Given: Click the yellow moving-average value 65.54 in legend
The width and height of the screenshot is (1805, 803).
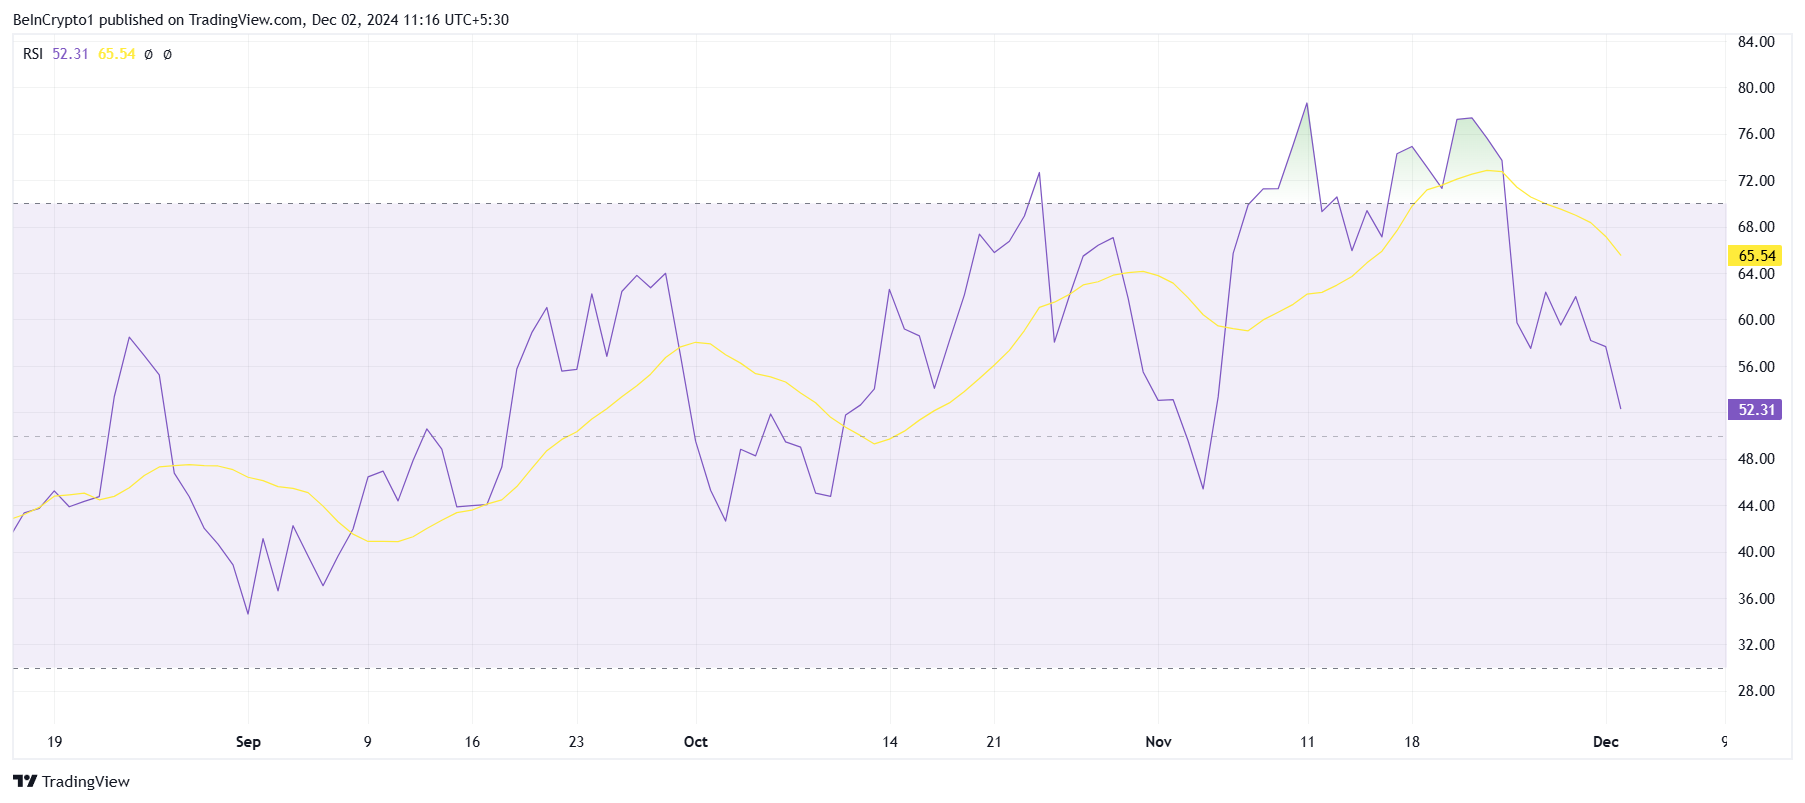Looking at the screenshot, I should 116,54.
